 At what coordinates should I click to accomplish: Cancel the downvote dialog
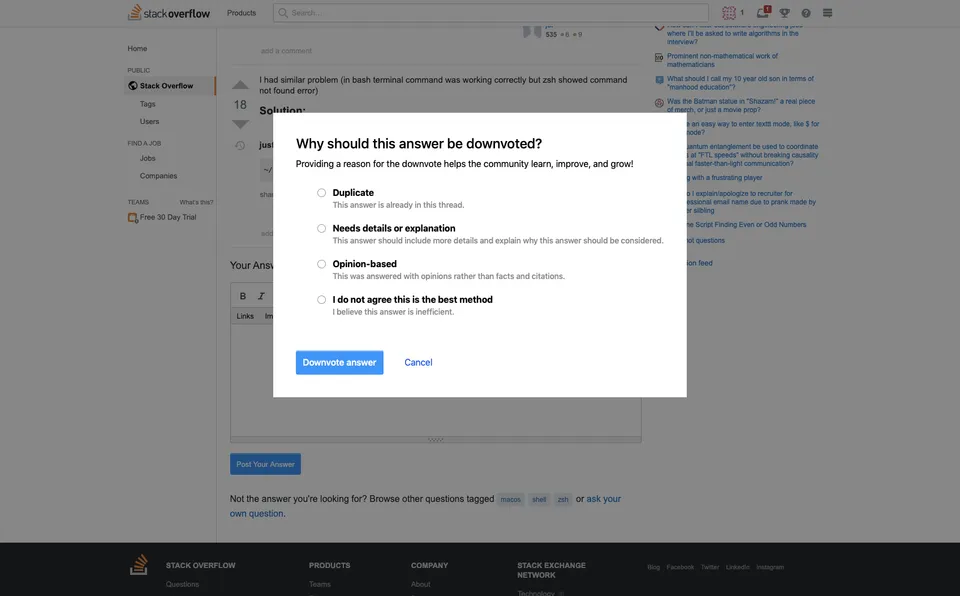(x=418, y=363)
